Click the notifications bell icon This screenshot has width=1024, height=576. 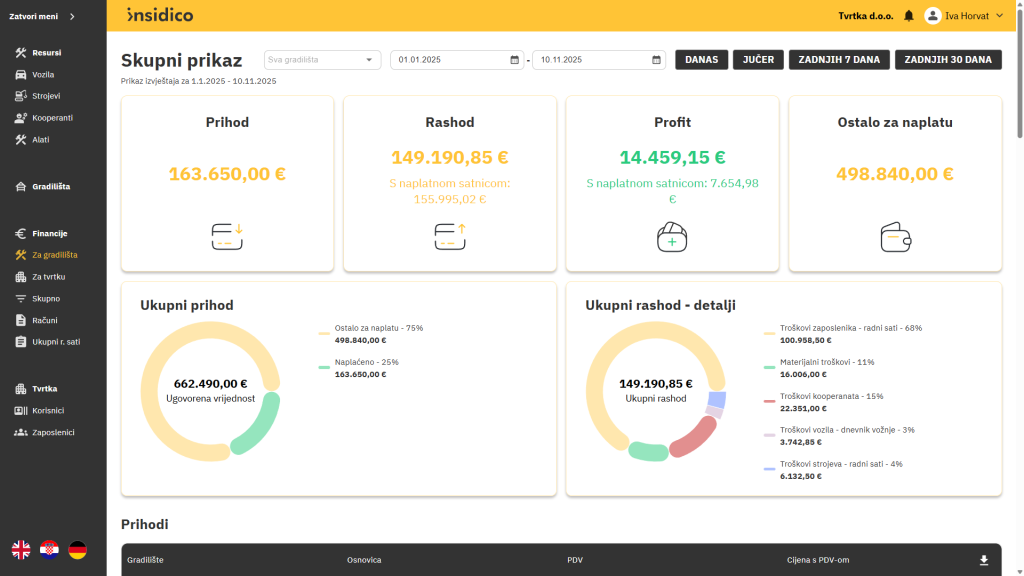coord(909,16)
